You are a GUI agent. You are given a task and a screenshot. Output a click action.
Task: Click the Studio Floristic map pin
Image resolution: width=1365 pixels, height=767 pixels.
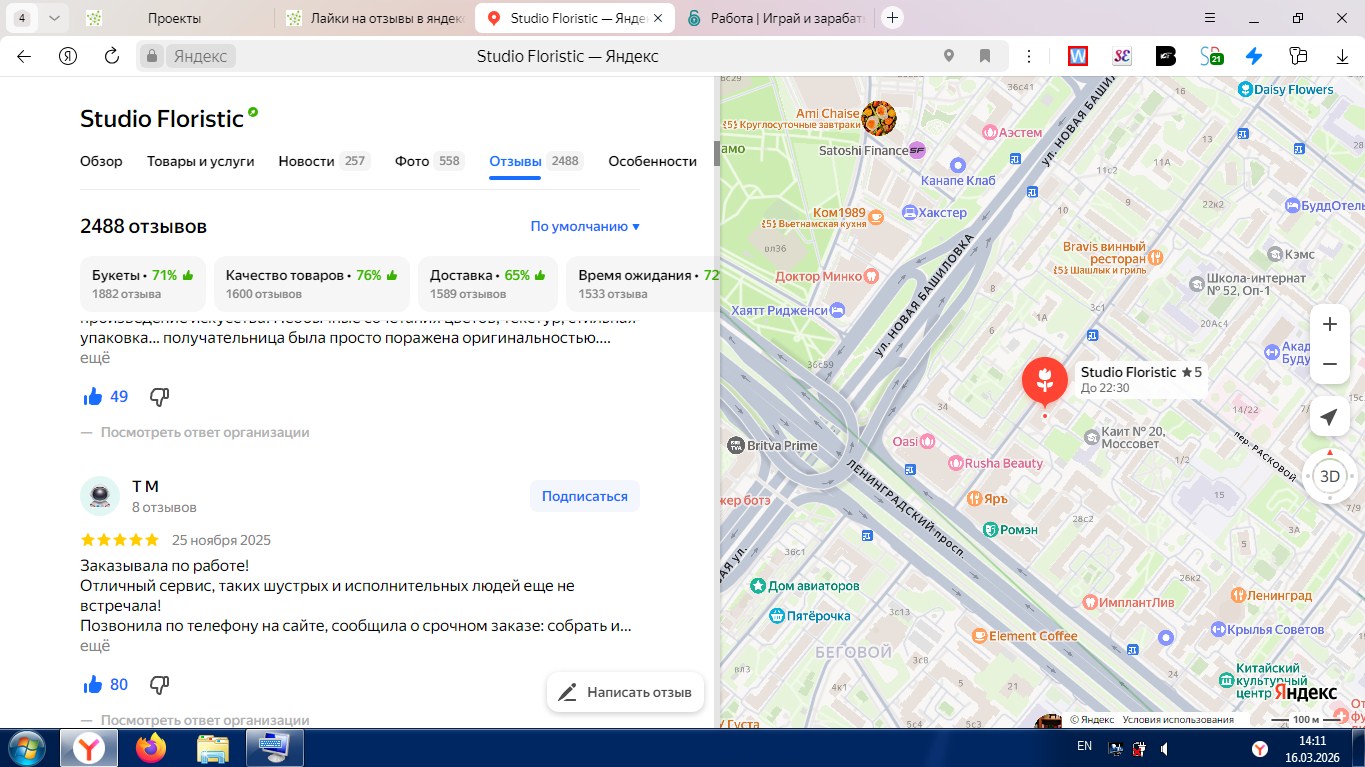1044,381
